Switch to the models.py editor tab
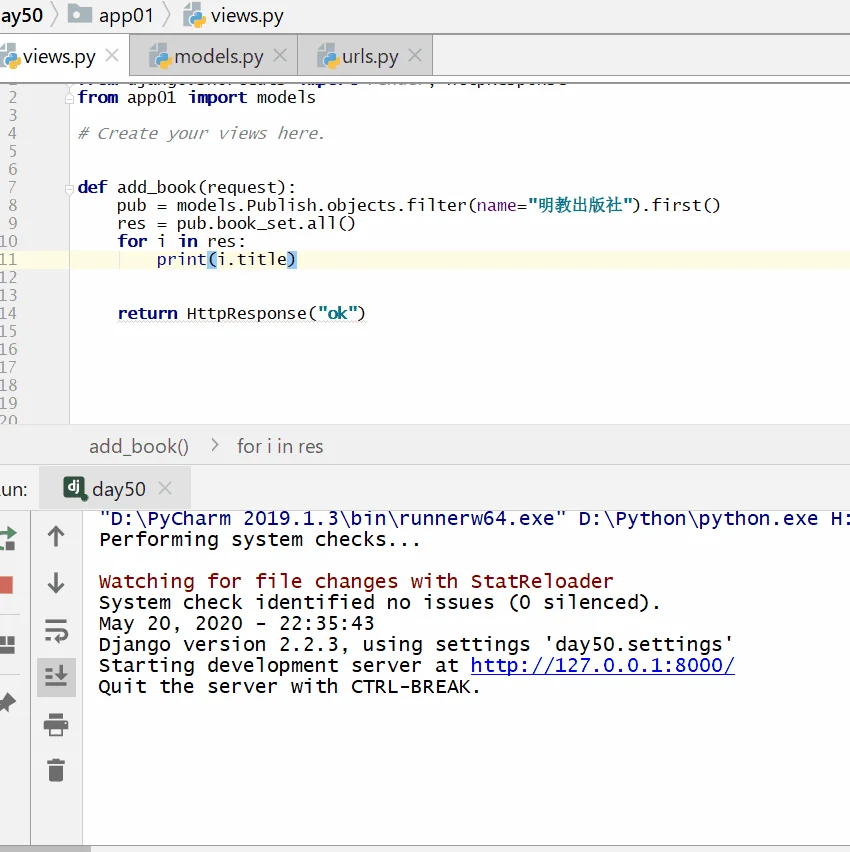The image size is (850, 852). coord(214,56)
